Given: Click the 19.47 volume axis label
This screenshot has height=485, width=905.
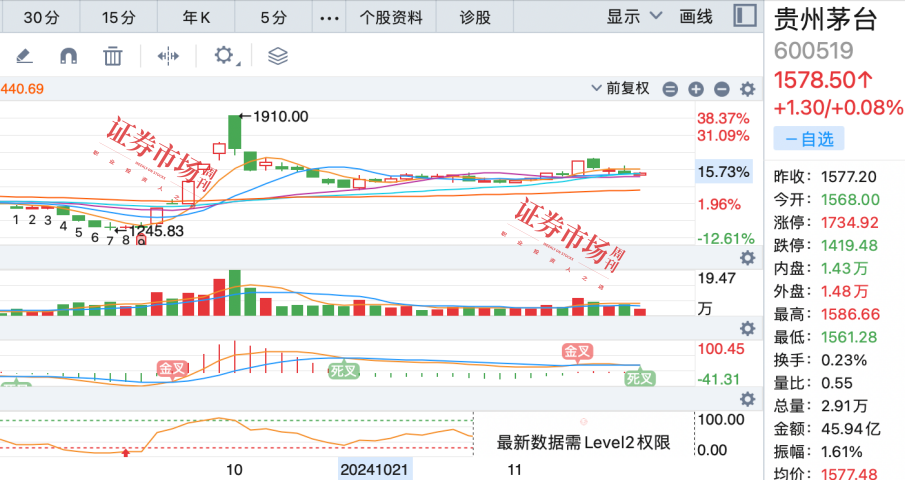Looking at the screenshot, I should click(x=716, y=278).
